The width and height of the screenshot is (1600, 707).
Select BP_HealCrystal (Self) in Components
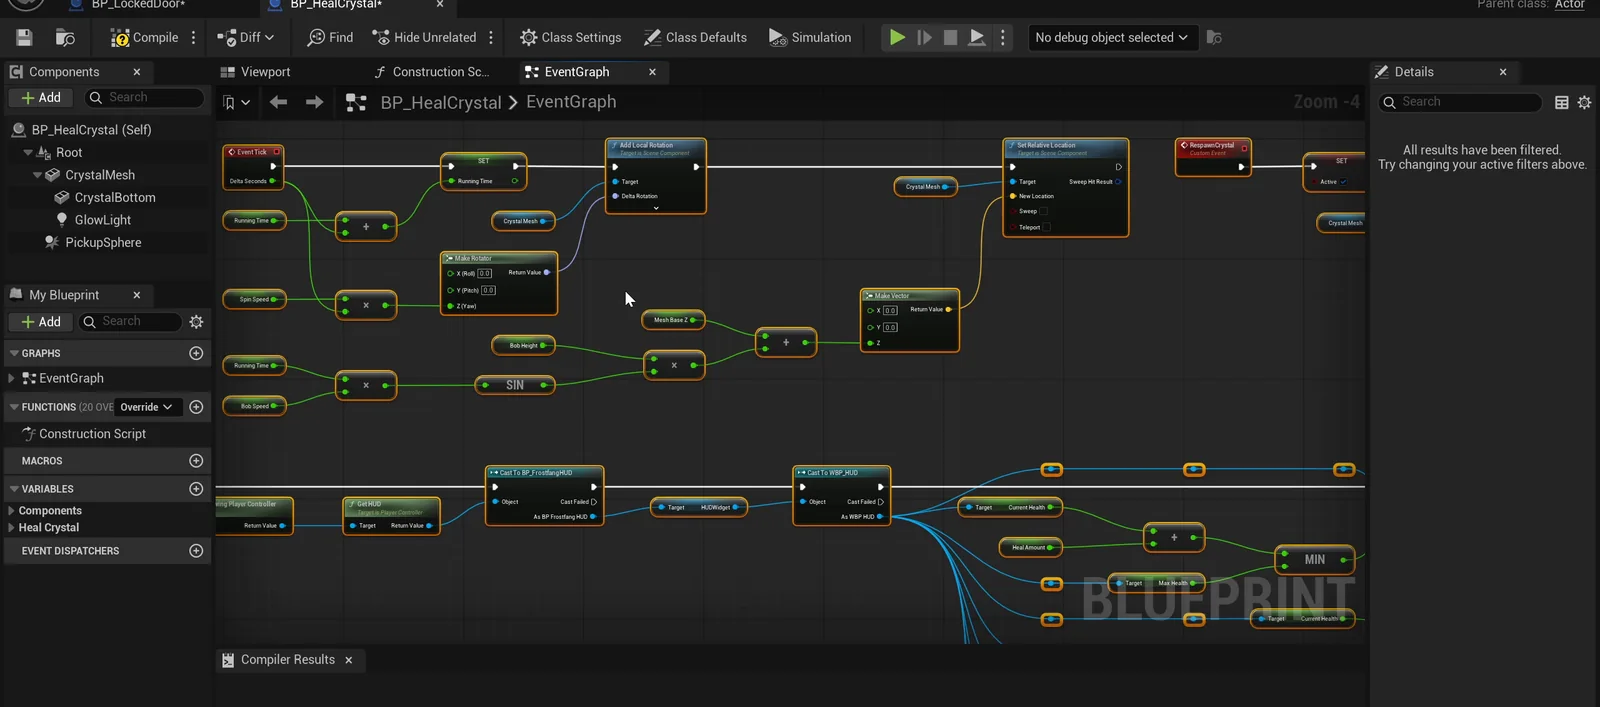[90, 130]
